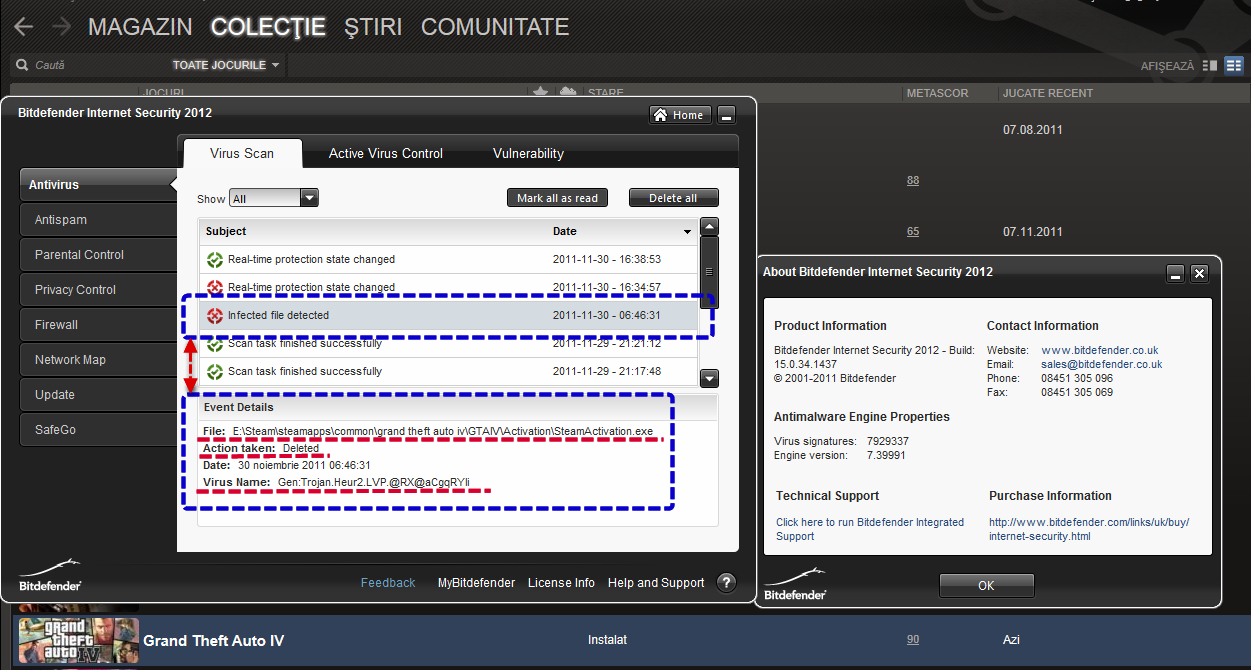Open the ŞTIRI tab in Steam
The width and height of the screenshot is (1251, 670).
tap(373, 27)
